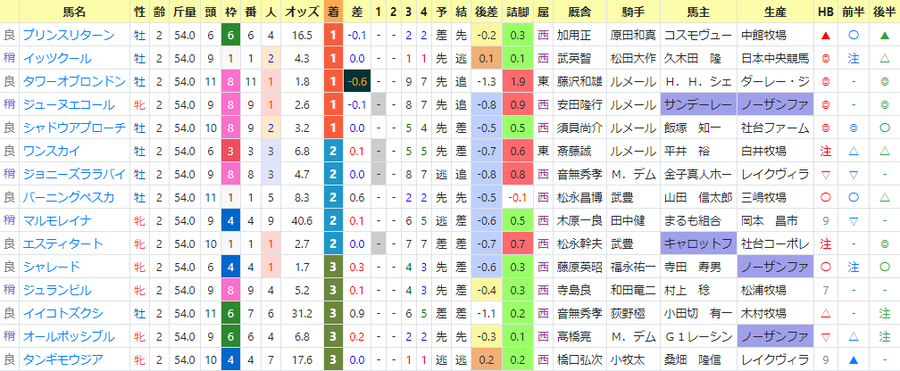Sort by 生産 column header
The image size is (900, 371).
coord(775,11)
